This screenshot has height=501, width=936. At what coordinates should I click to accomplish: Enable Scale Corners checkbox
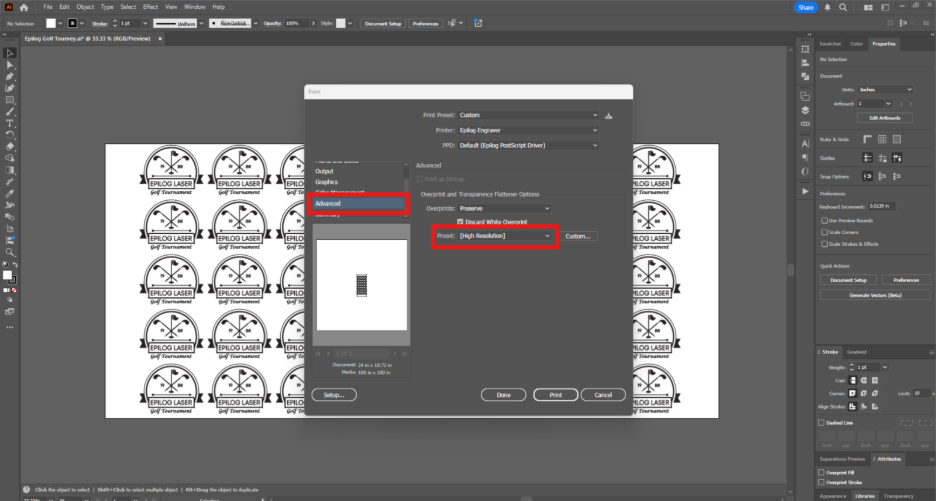(824, 232)
